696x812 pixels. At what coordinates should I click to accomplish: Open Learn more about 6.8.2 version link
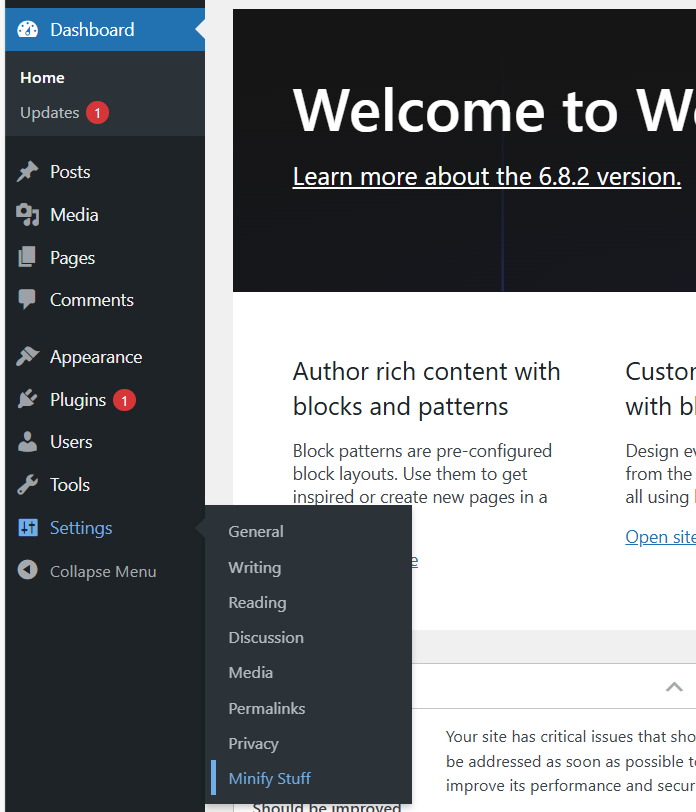[x=487, y=177]
